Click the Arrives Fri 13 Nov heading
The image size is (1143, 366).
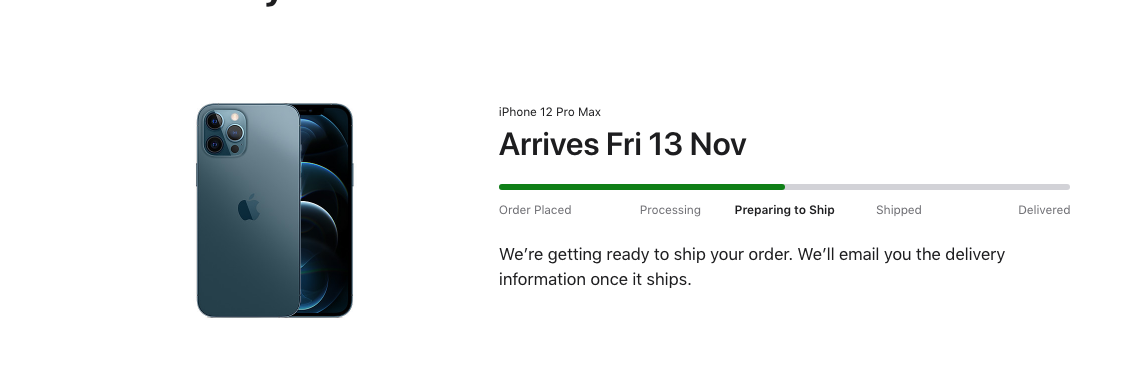tap(623, 144)
